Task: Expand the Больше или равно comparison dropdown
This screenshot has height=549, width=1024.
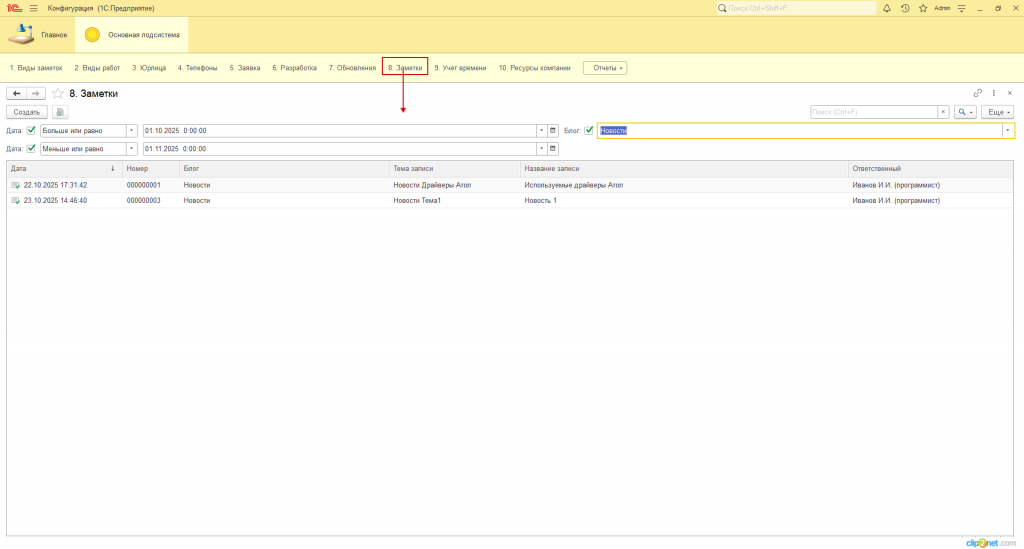Action: tap(131, 131)
